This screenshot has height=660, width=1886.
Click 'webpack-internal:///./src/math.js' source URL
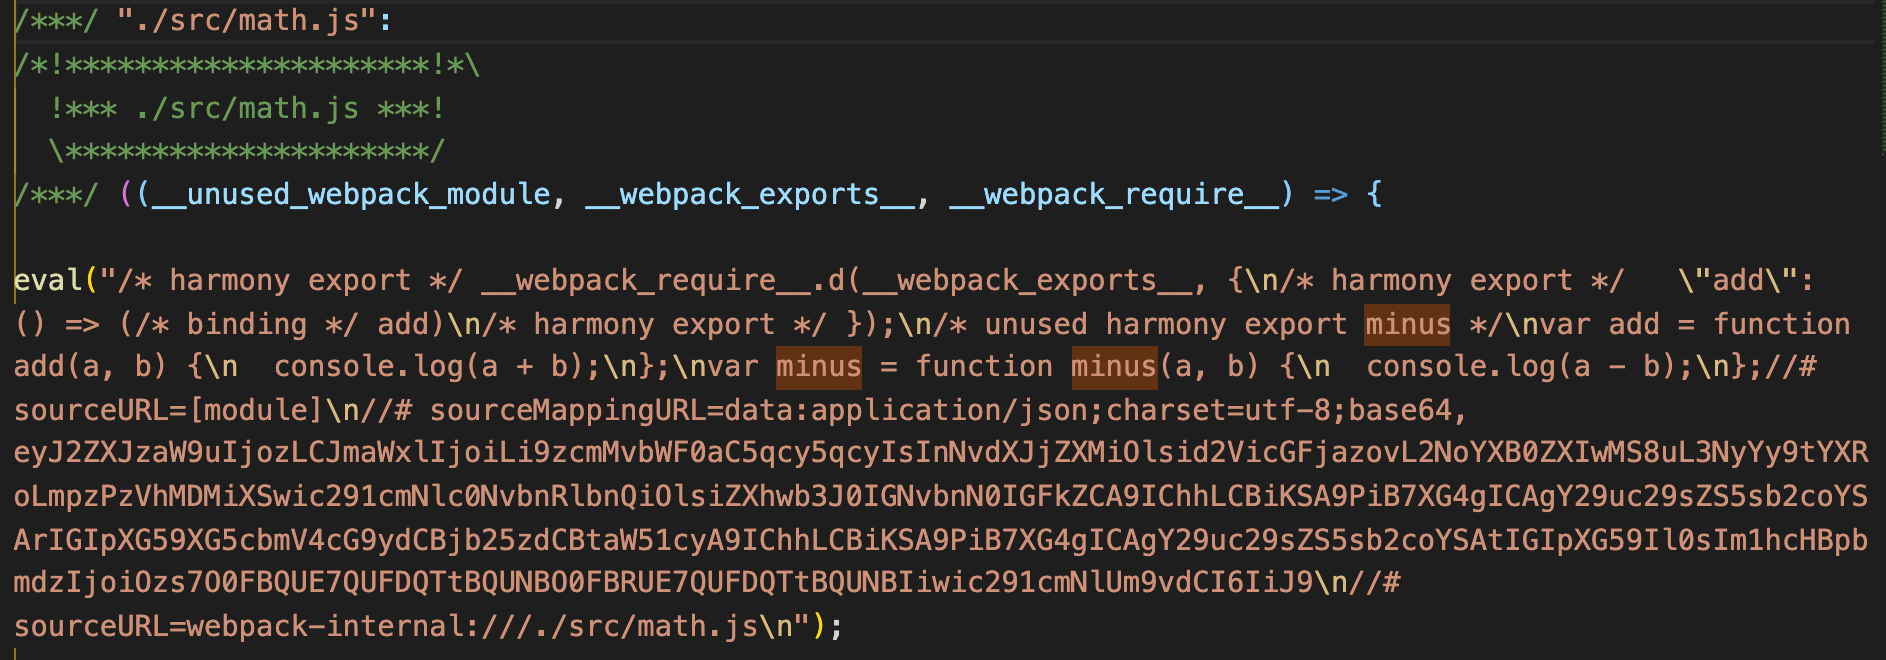[x=472, y=626]
